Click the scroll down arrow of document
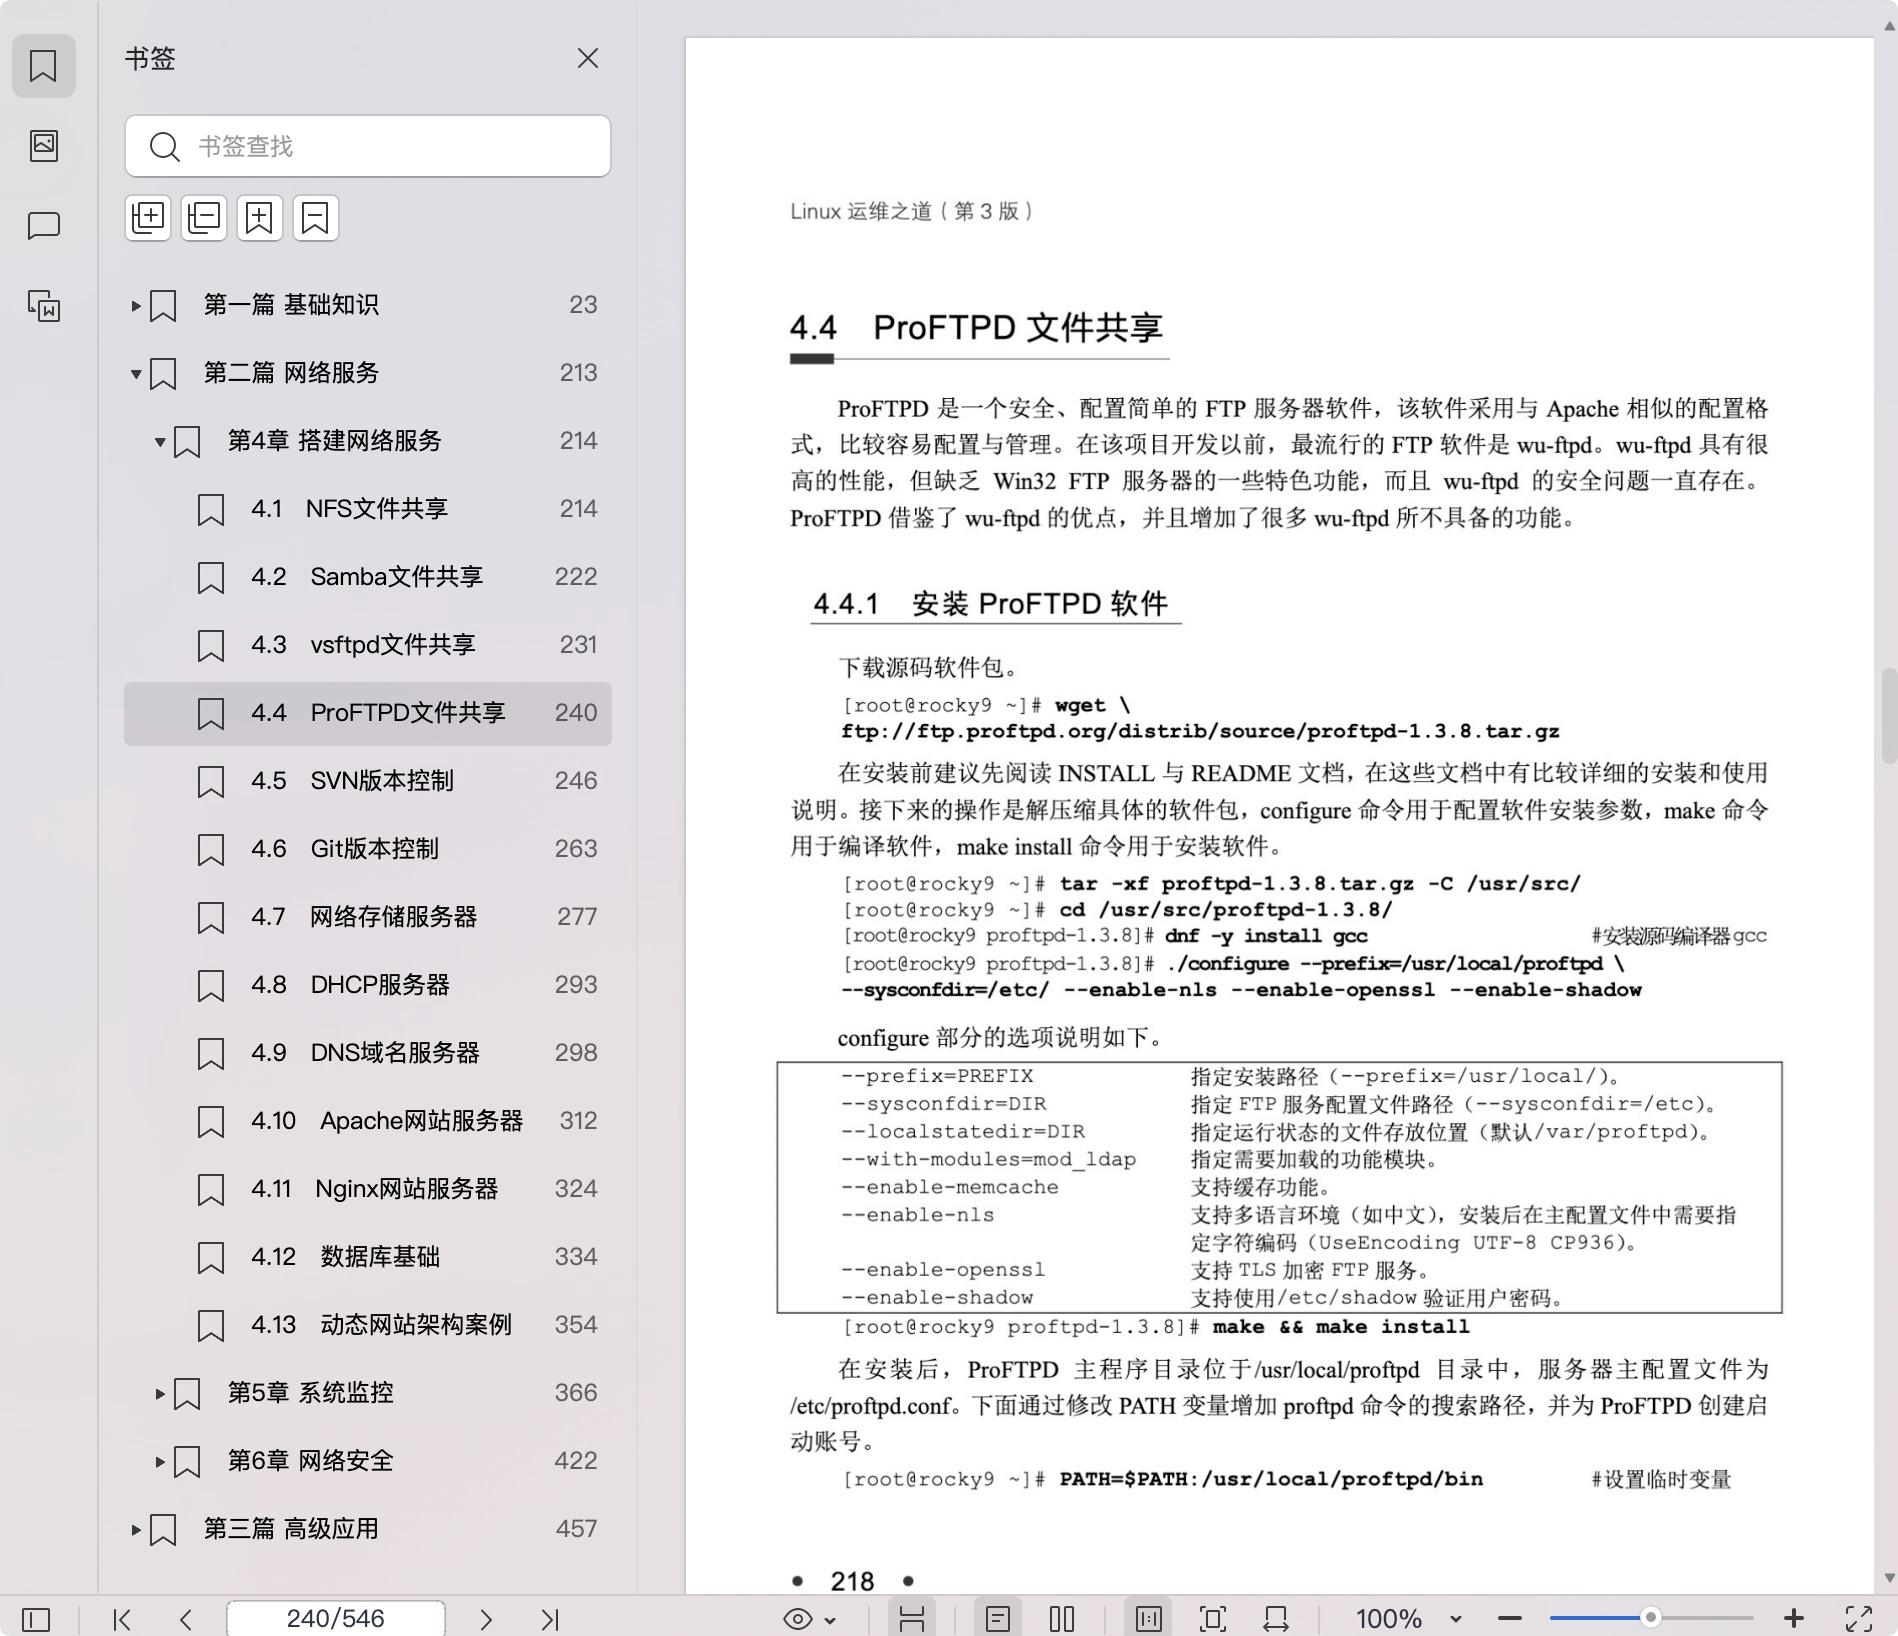This screenshot has height=1636, width=1898. click(1889, 1577)
